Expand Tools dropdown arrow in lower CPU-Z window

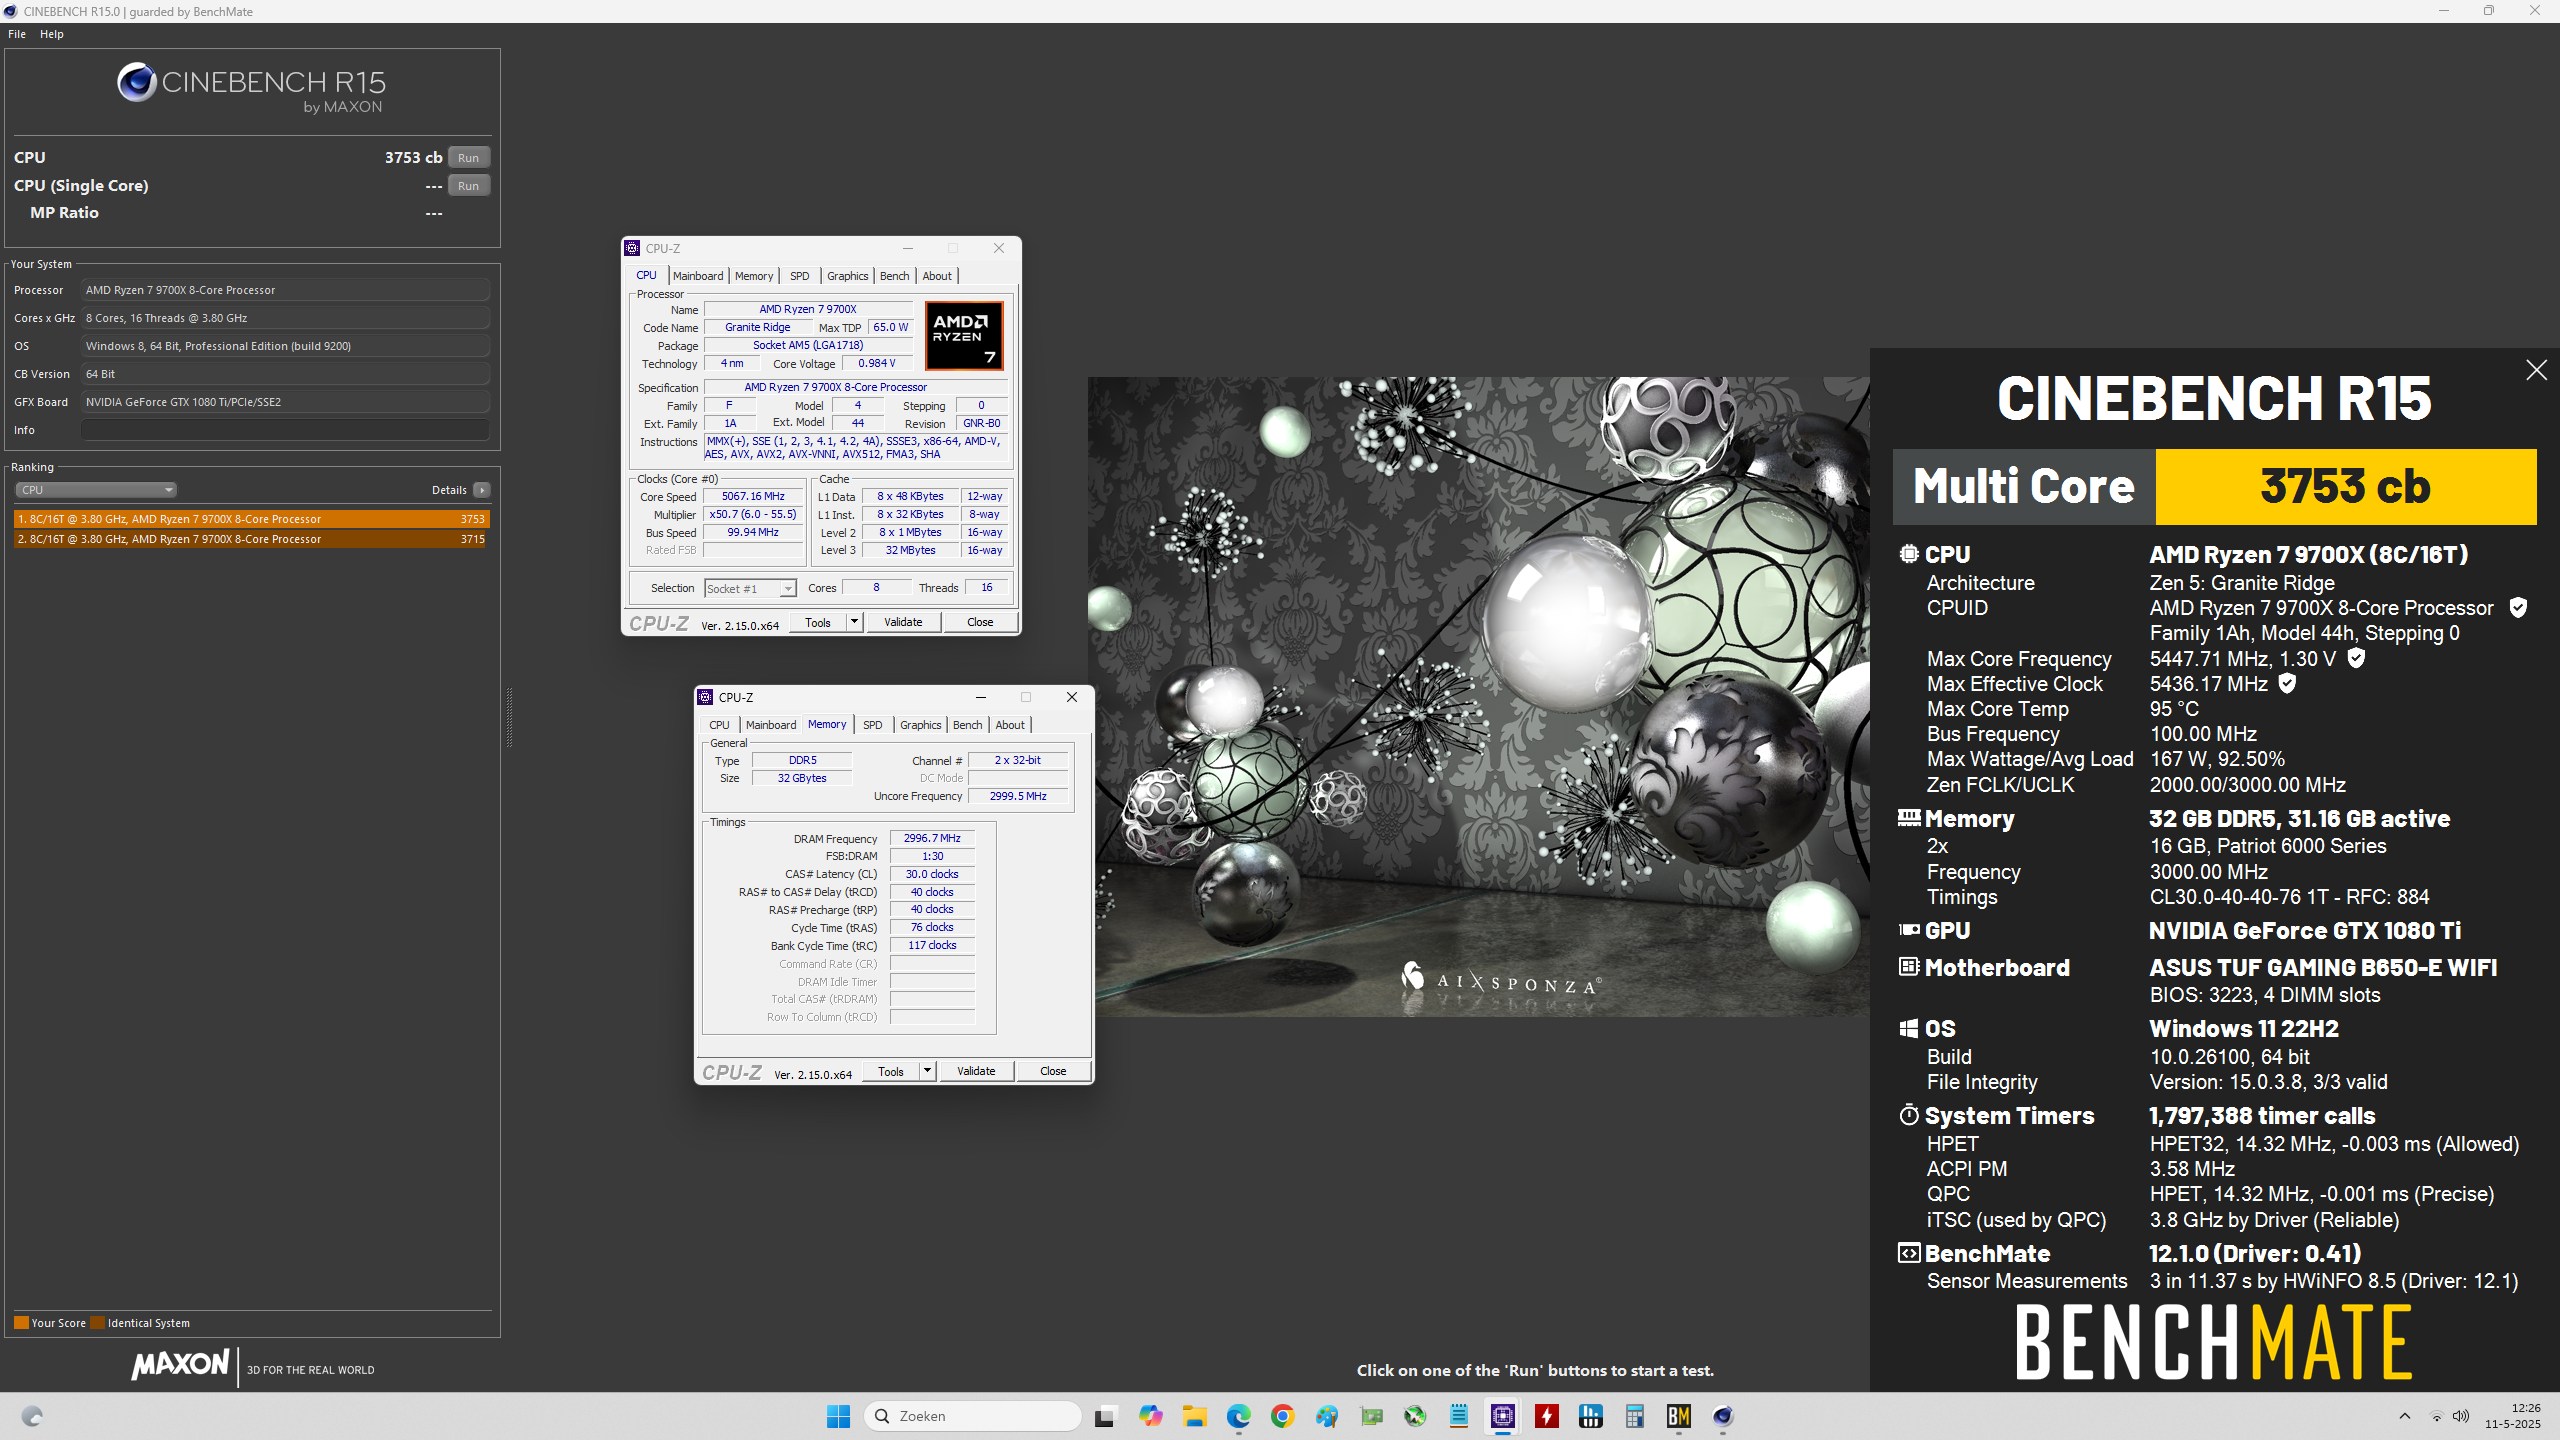tap(927, 1072)
